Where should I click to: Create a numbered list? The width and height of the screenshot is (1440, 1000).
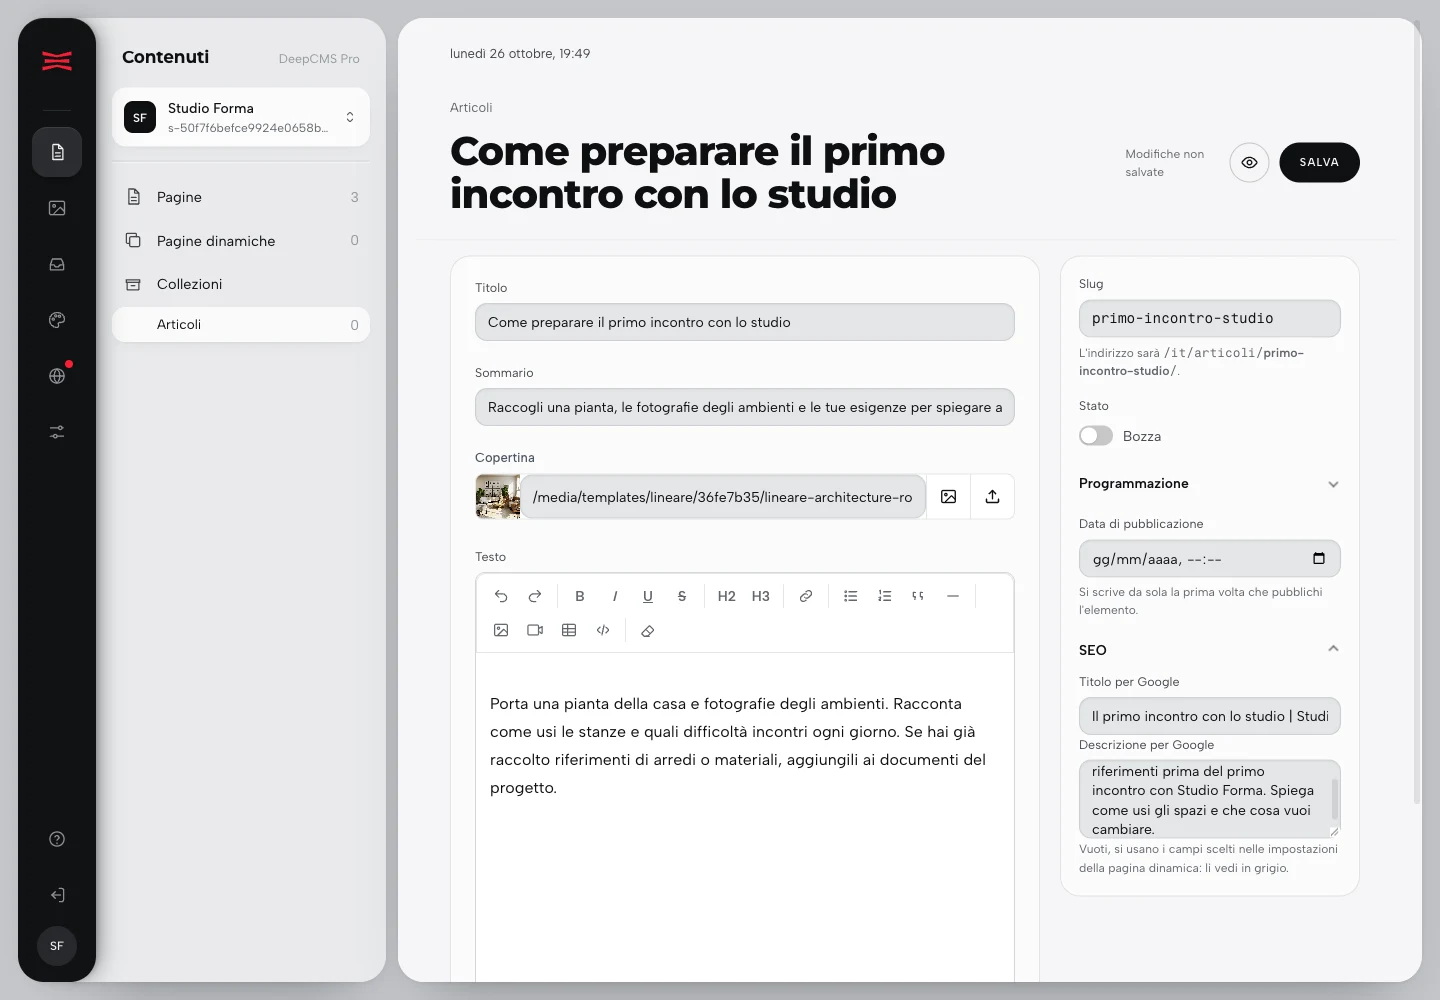pyautogui.click(x=885, y=596)
